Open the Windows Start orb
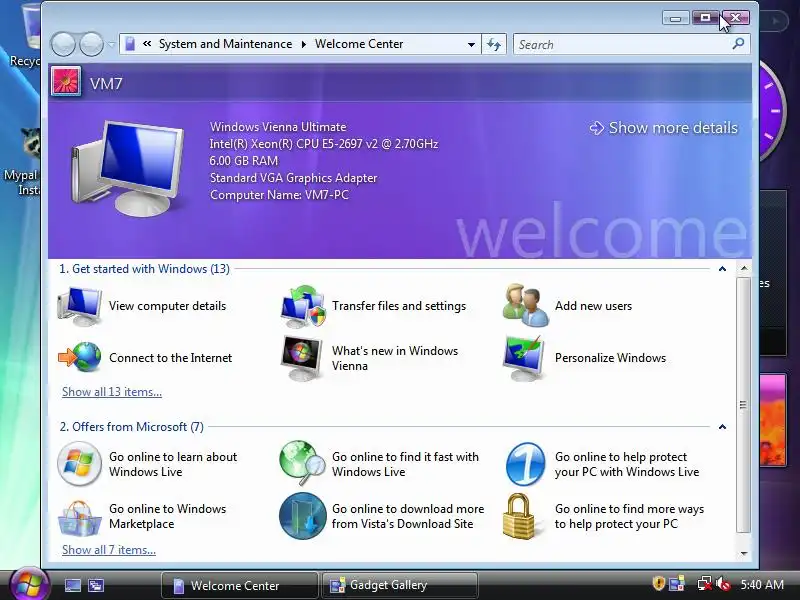Screen dimensions: 800x600 pos(29,584)
